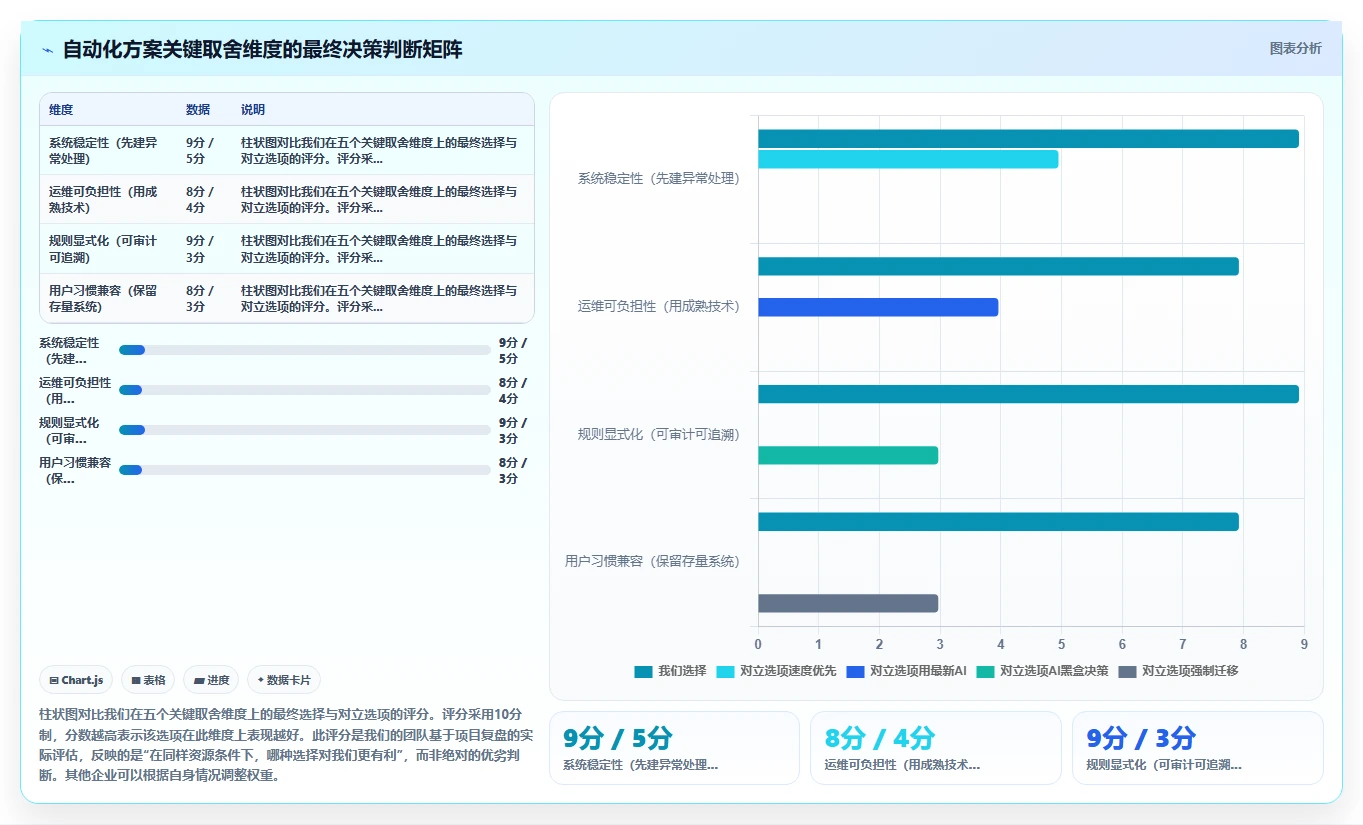Click the light cyan bar for 系统稳定性
The width and height of the screenshot is (1363, 825).
tap(908, 159)
